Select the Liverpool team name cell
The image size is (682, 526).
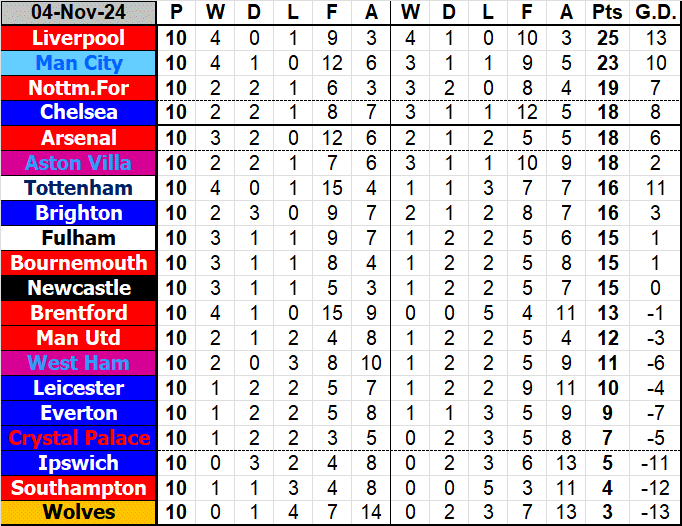(x=79, y=38)
